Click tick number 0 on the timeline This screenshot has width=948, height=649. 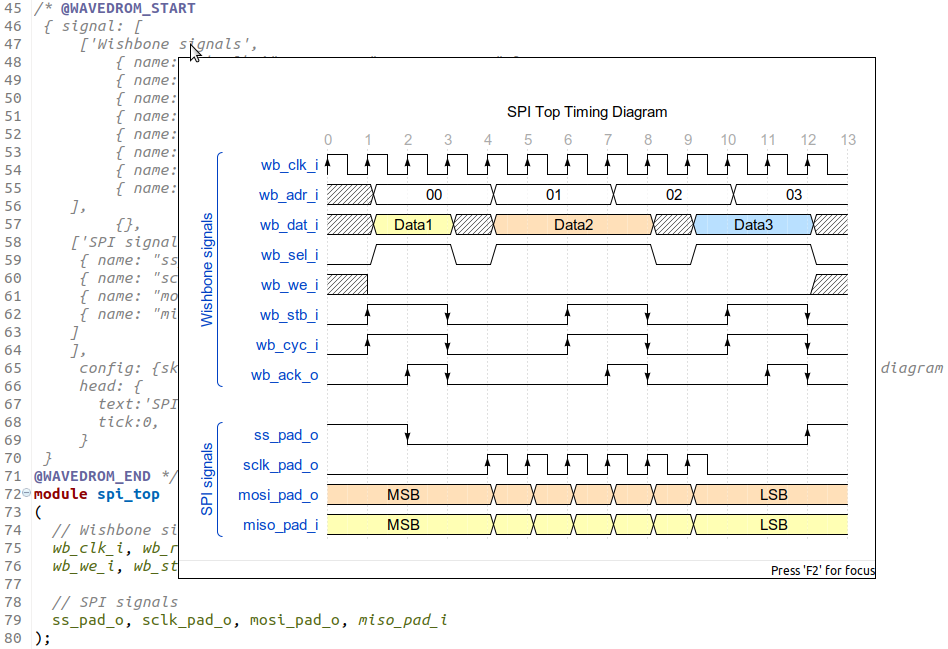327,140
